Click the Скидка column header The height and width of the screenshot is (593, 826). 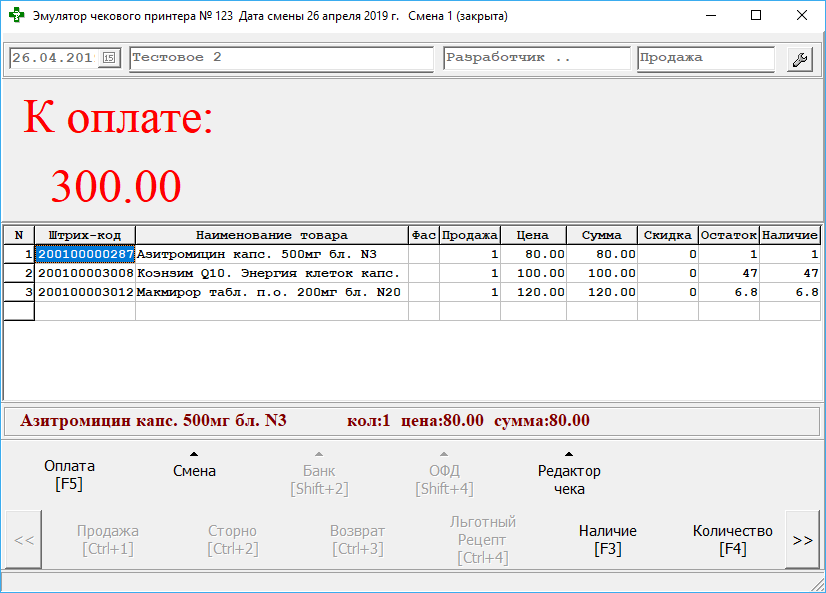pos(667,235)
